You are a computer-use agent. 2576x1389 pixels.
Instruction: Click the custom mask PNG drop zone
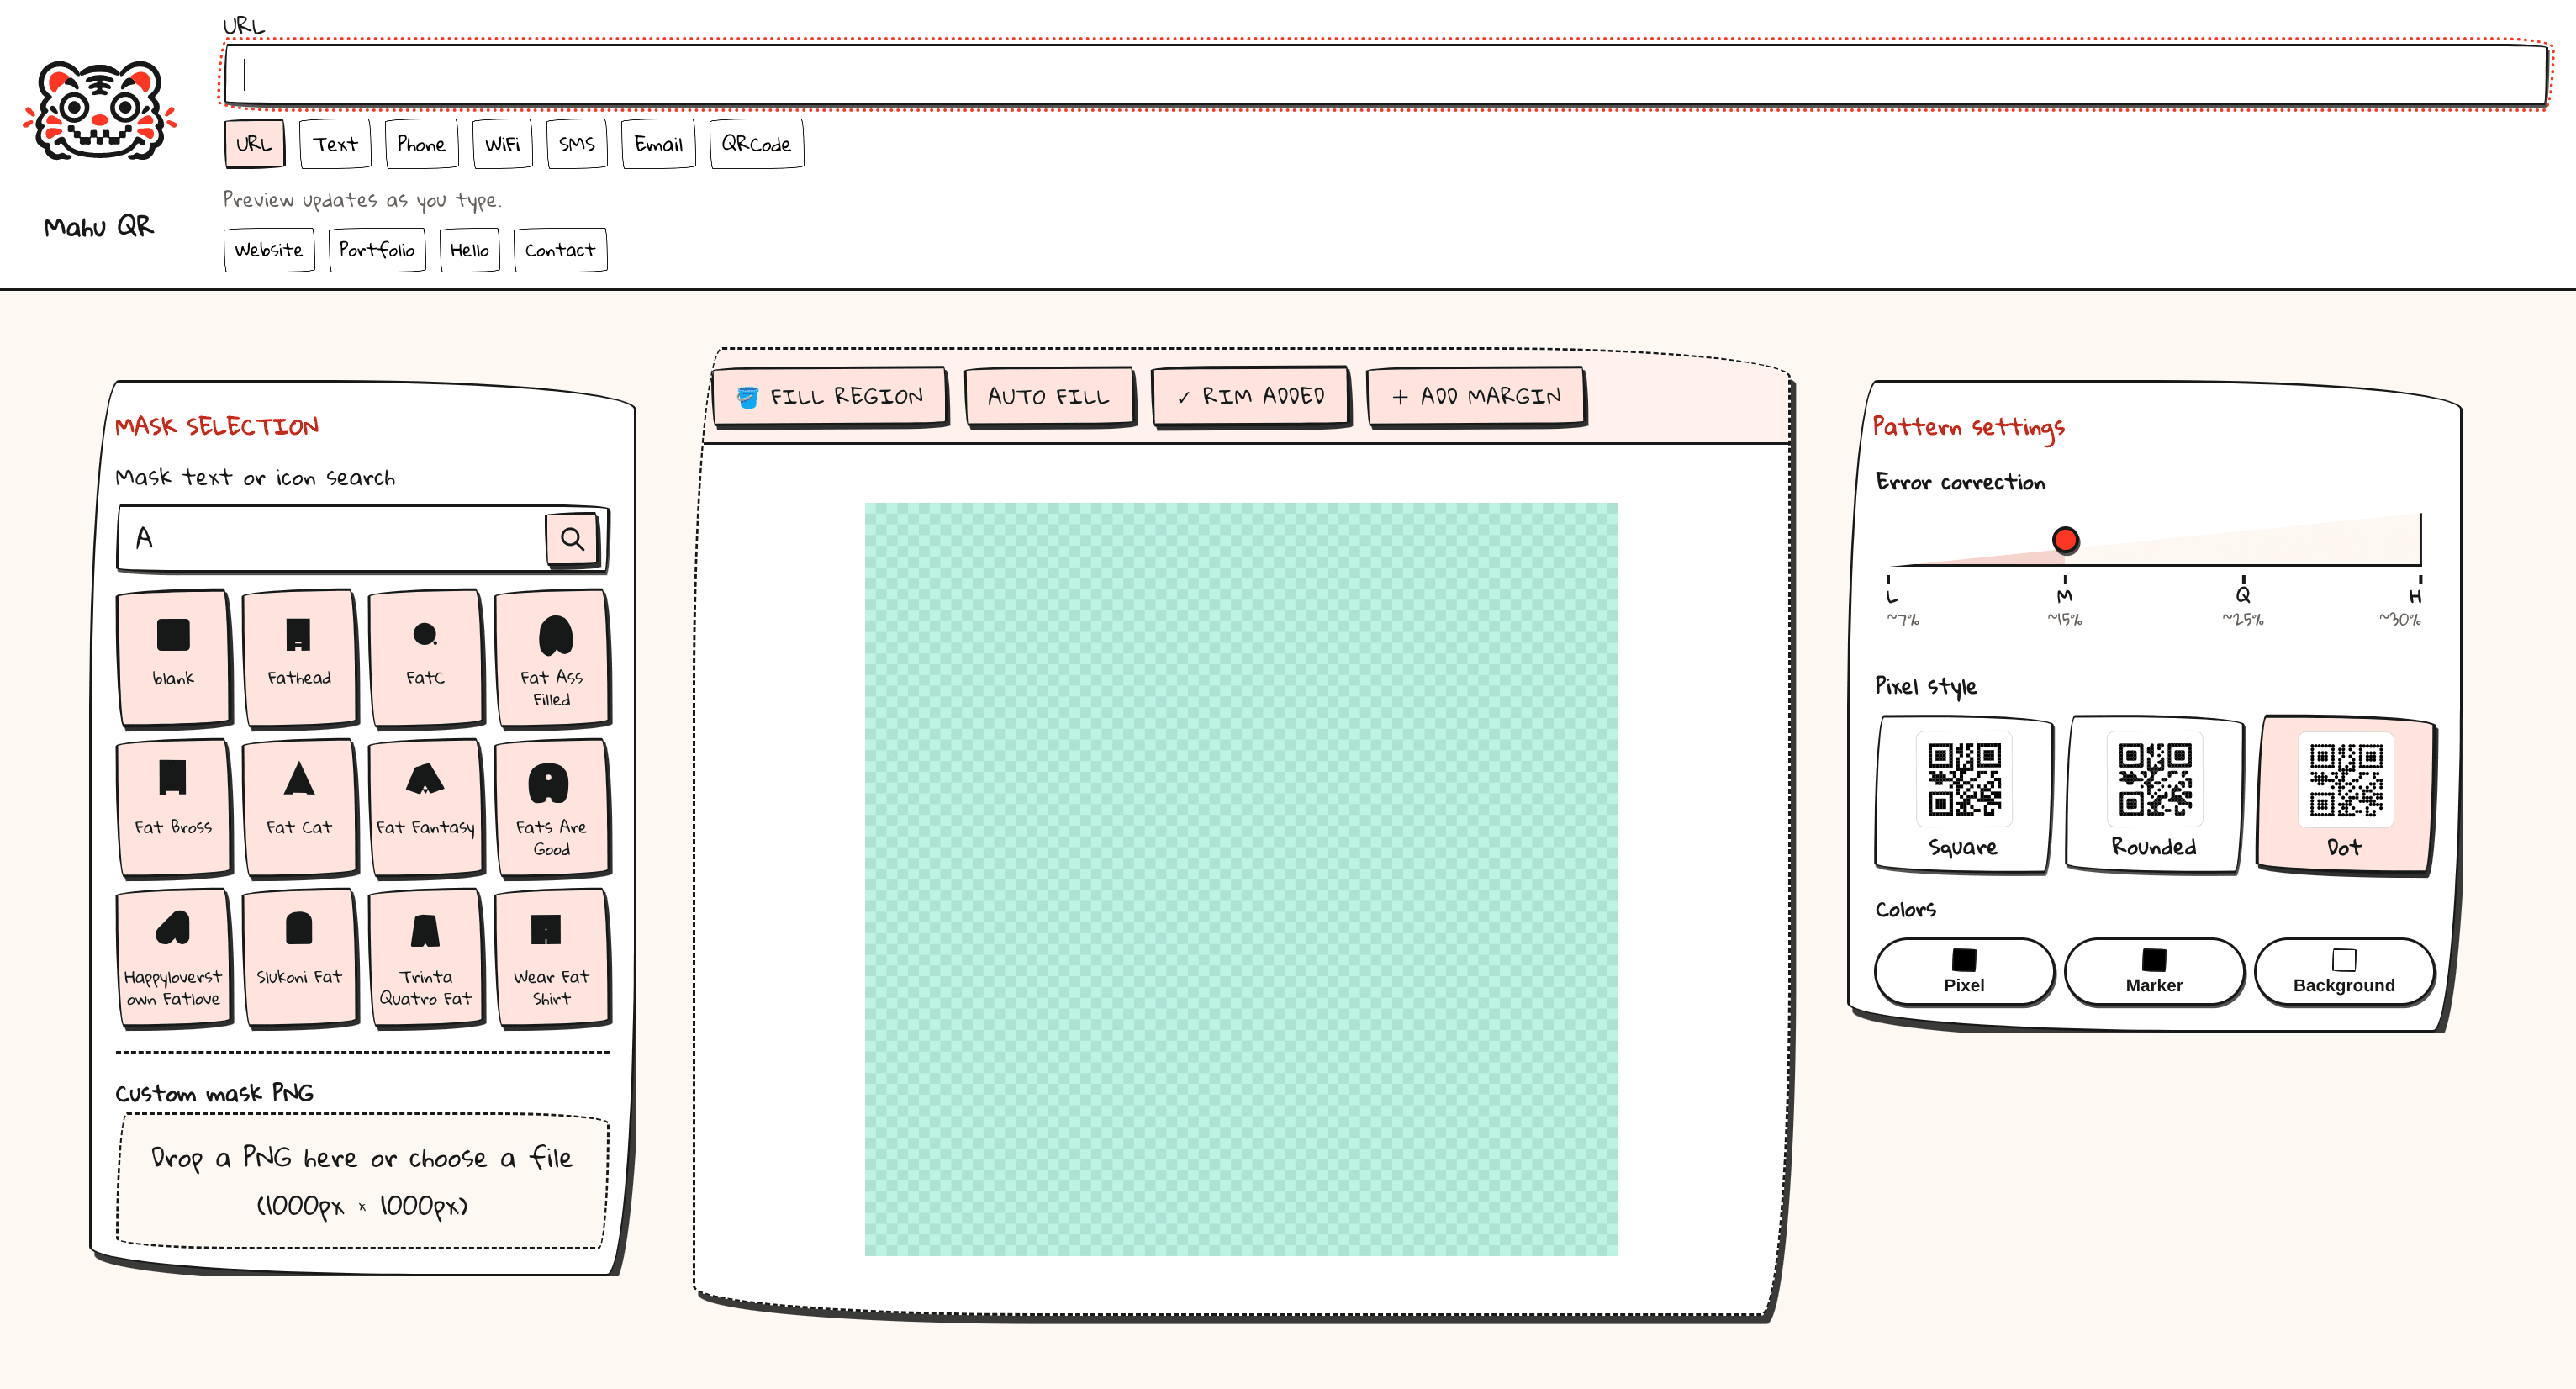(362, 1181)
